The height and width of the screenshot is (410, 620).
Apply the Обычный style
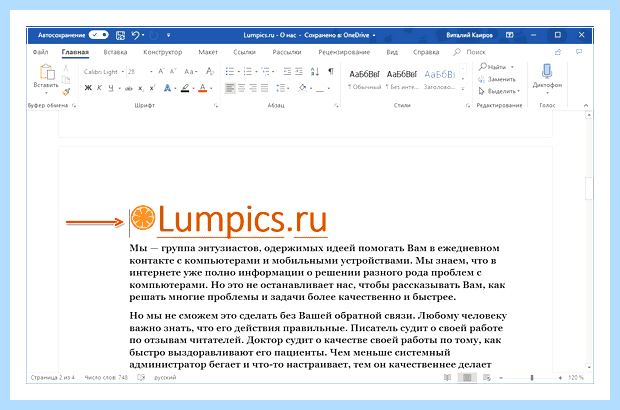(x=364, y=80)
